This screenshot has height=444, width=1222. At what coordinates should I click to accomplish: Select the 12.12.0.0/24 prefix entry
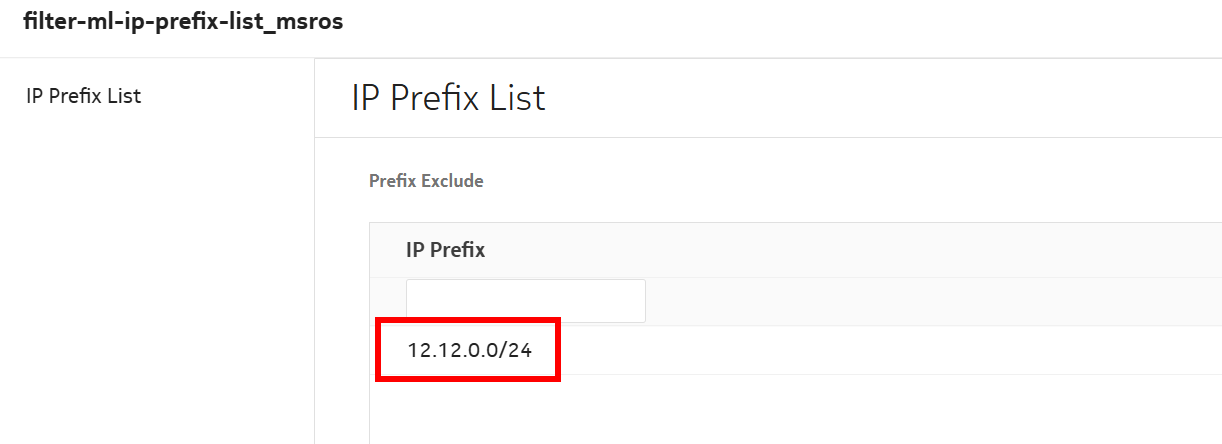(469, 351)
